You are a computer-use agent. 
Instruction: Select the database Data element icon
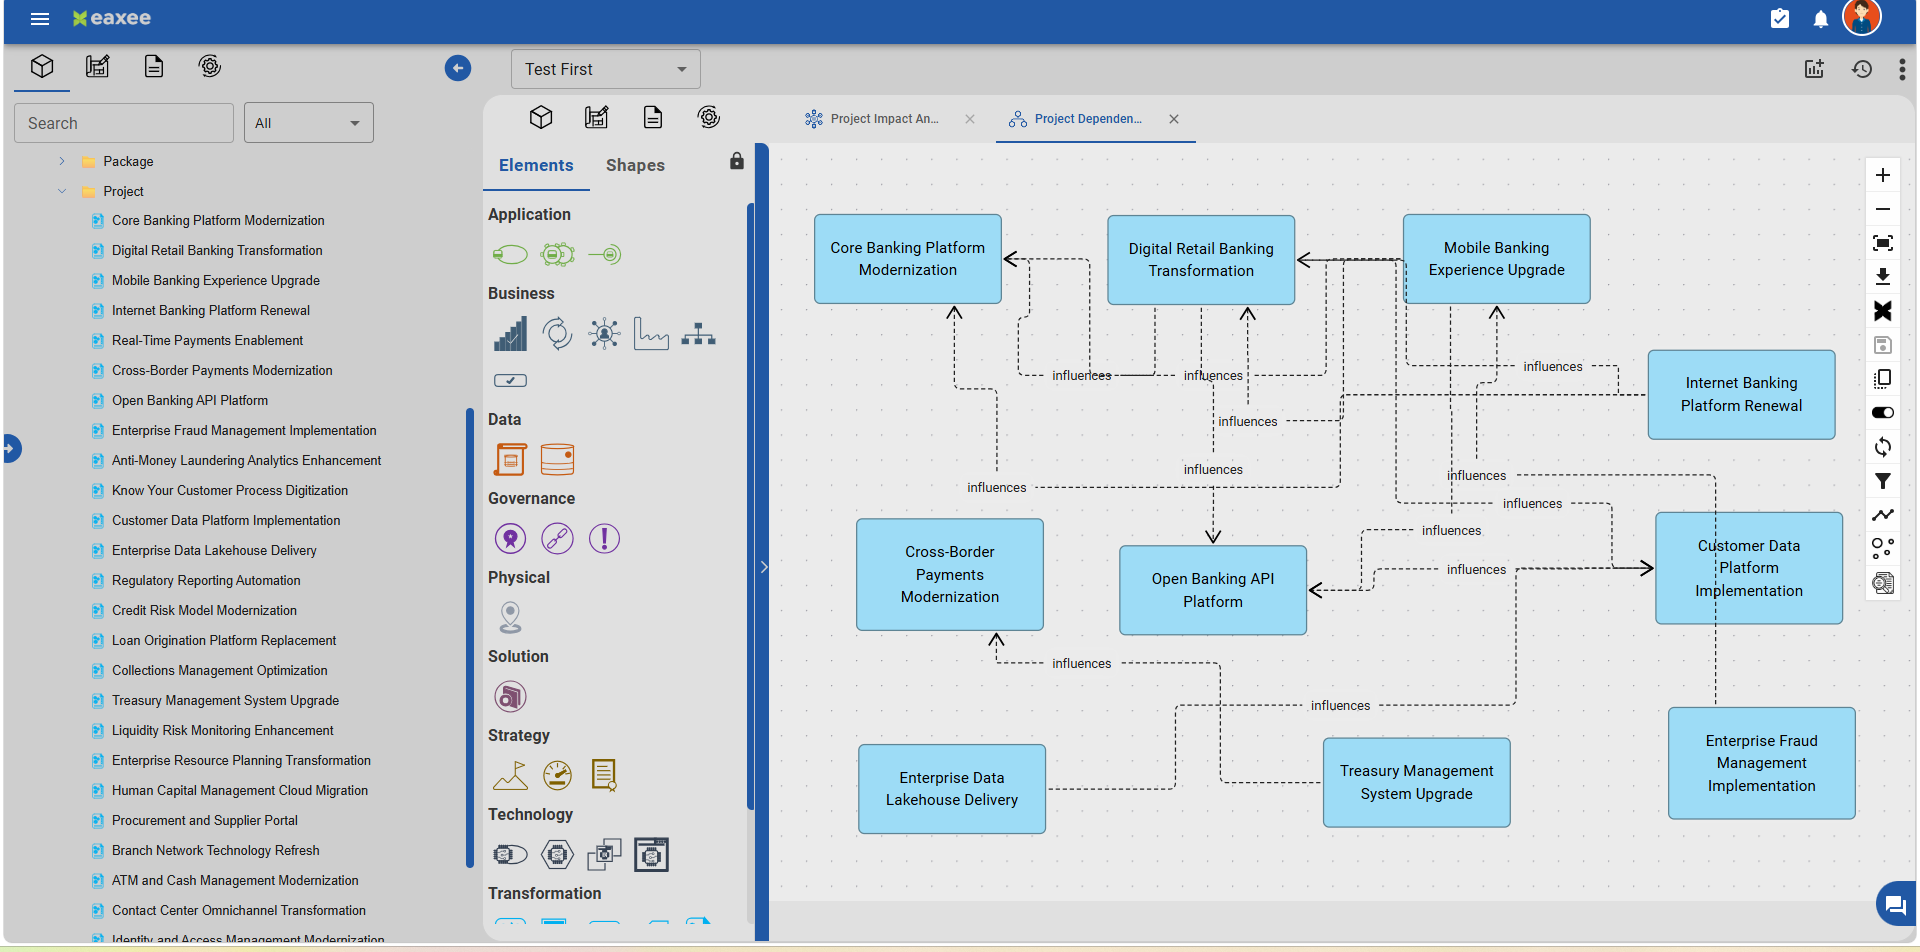(x=557, y=459)
